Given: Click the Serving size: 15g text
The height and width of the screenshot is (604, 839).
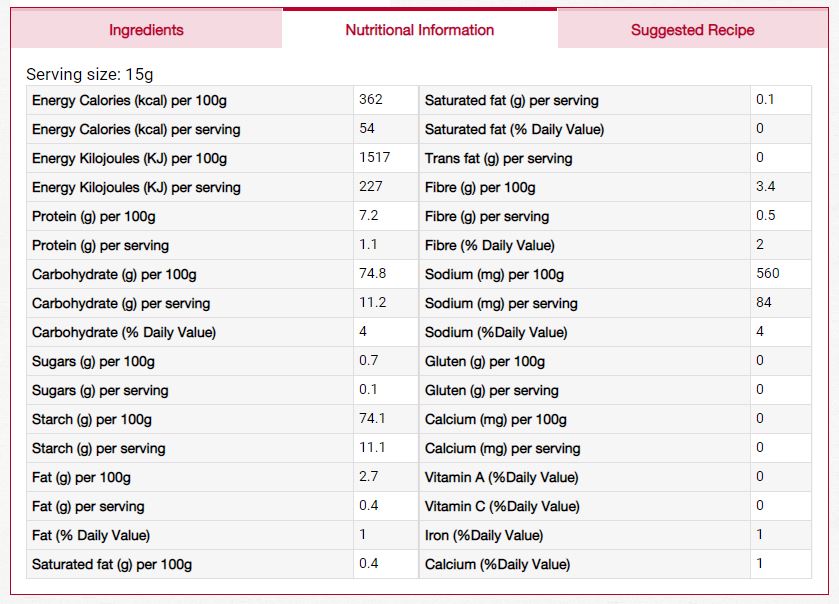Looking at the screenshot, I should click(89, 74).
